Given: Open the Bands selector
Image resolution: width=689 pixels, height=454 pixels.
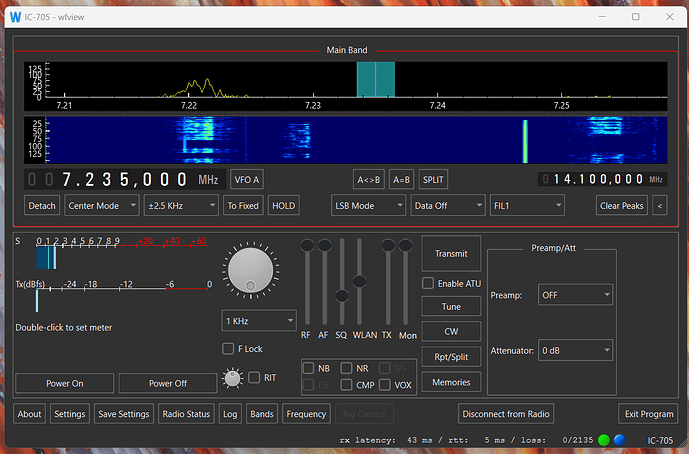Looking at the screenshot, I should pos(262,414).
